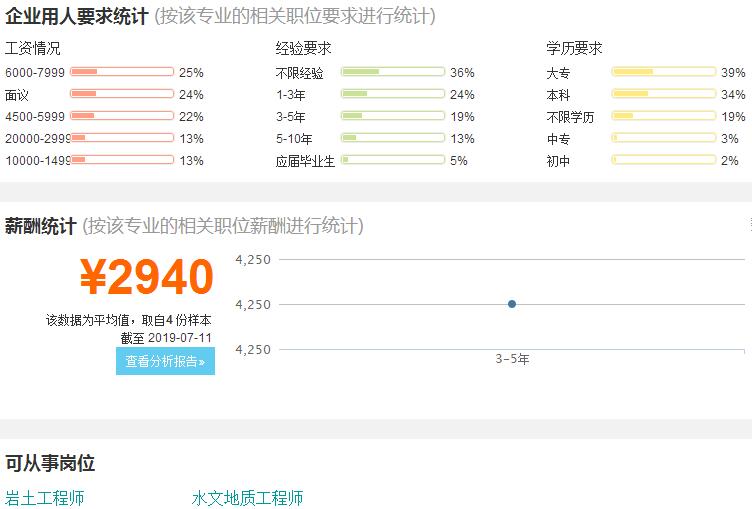The height and width of the screenshot is (509, 752).
Task: Click the 应届毕业生 experience bar
Action: 393,160
